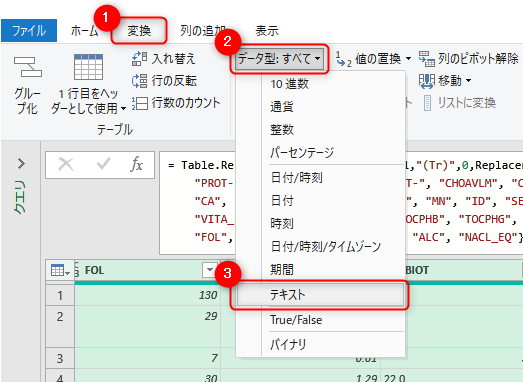Choose 10 進数 data type
523x382 pixels.
320,83
